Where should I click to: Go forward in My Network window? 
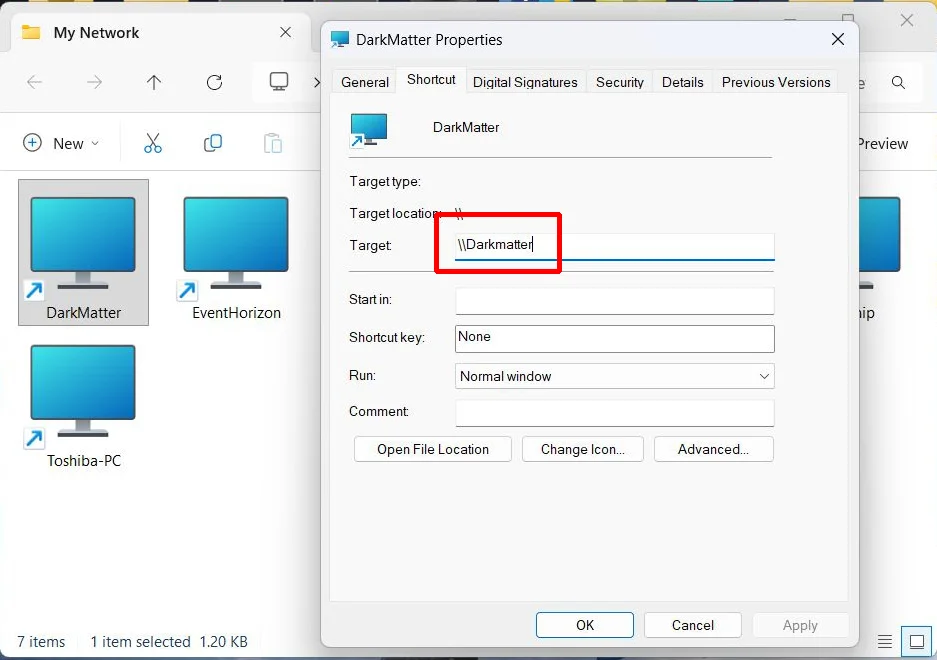pos(94,82)
